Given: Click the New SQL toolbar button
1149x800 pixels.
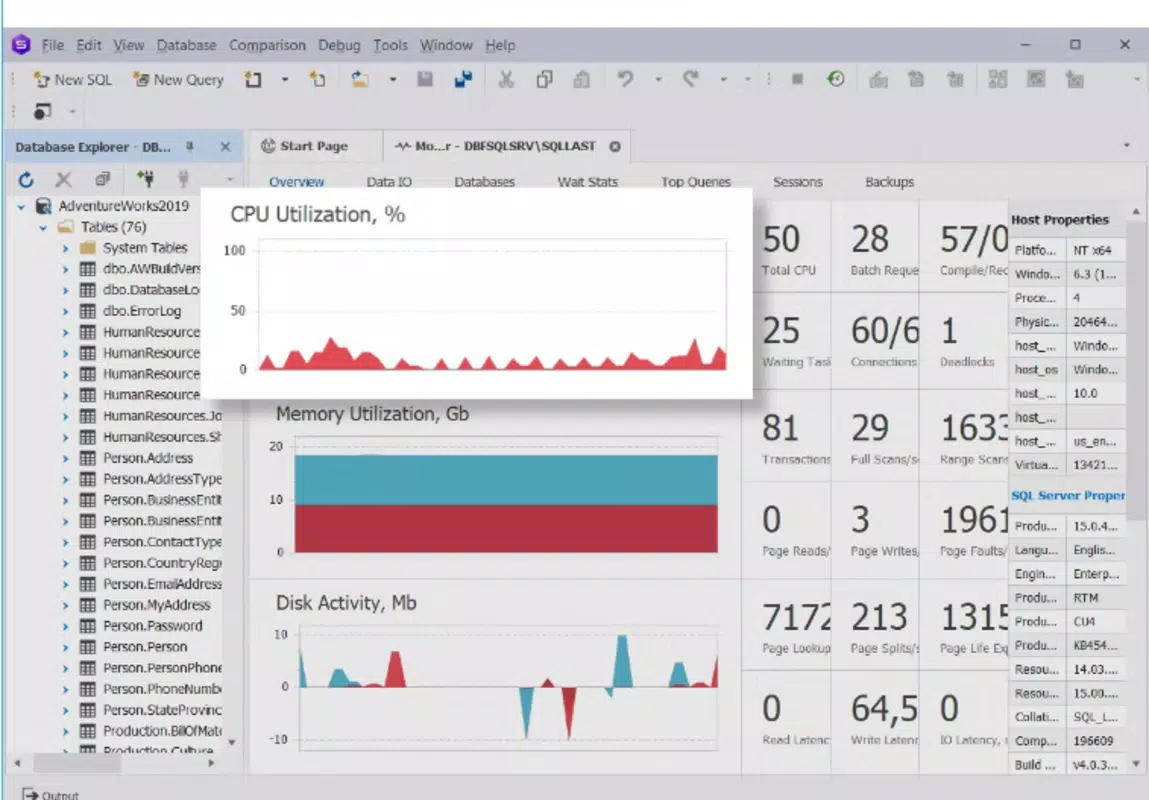Looking at the screenshot, I should tap(73, 80).
